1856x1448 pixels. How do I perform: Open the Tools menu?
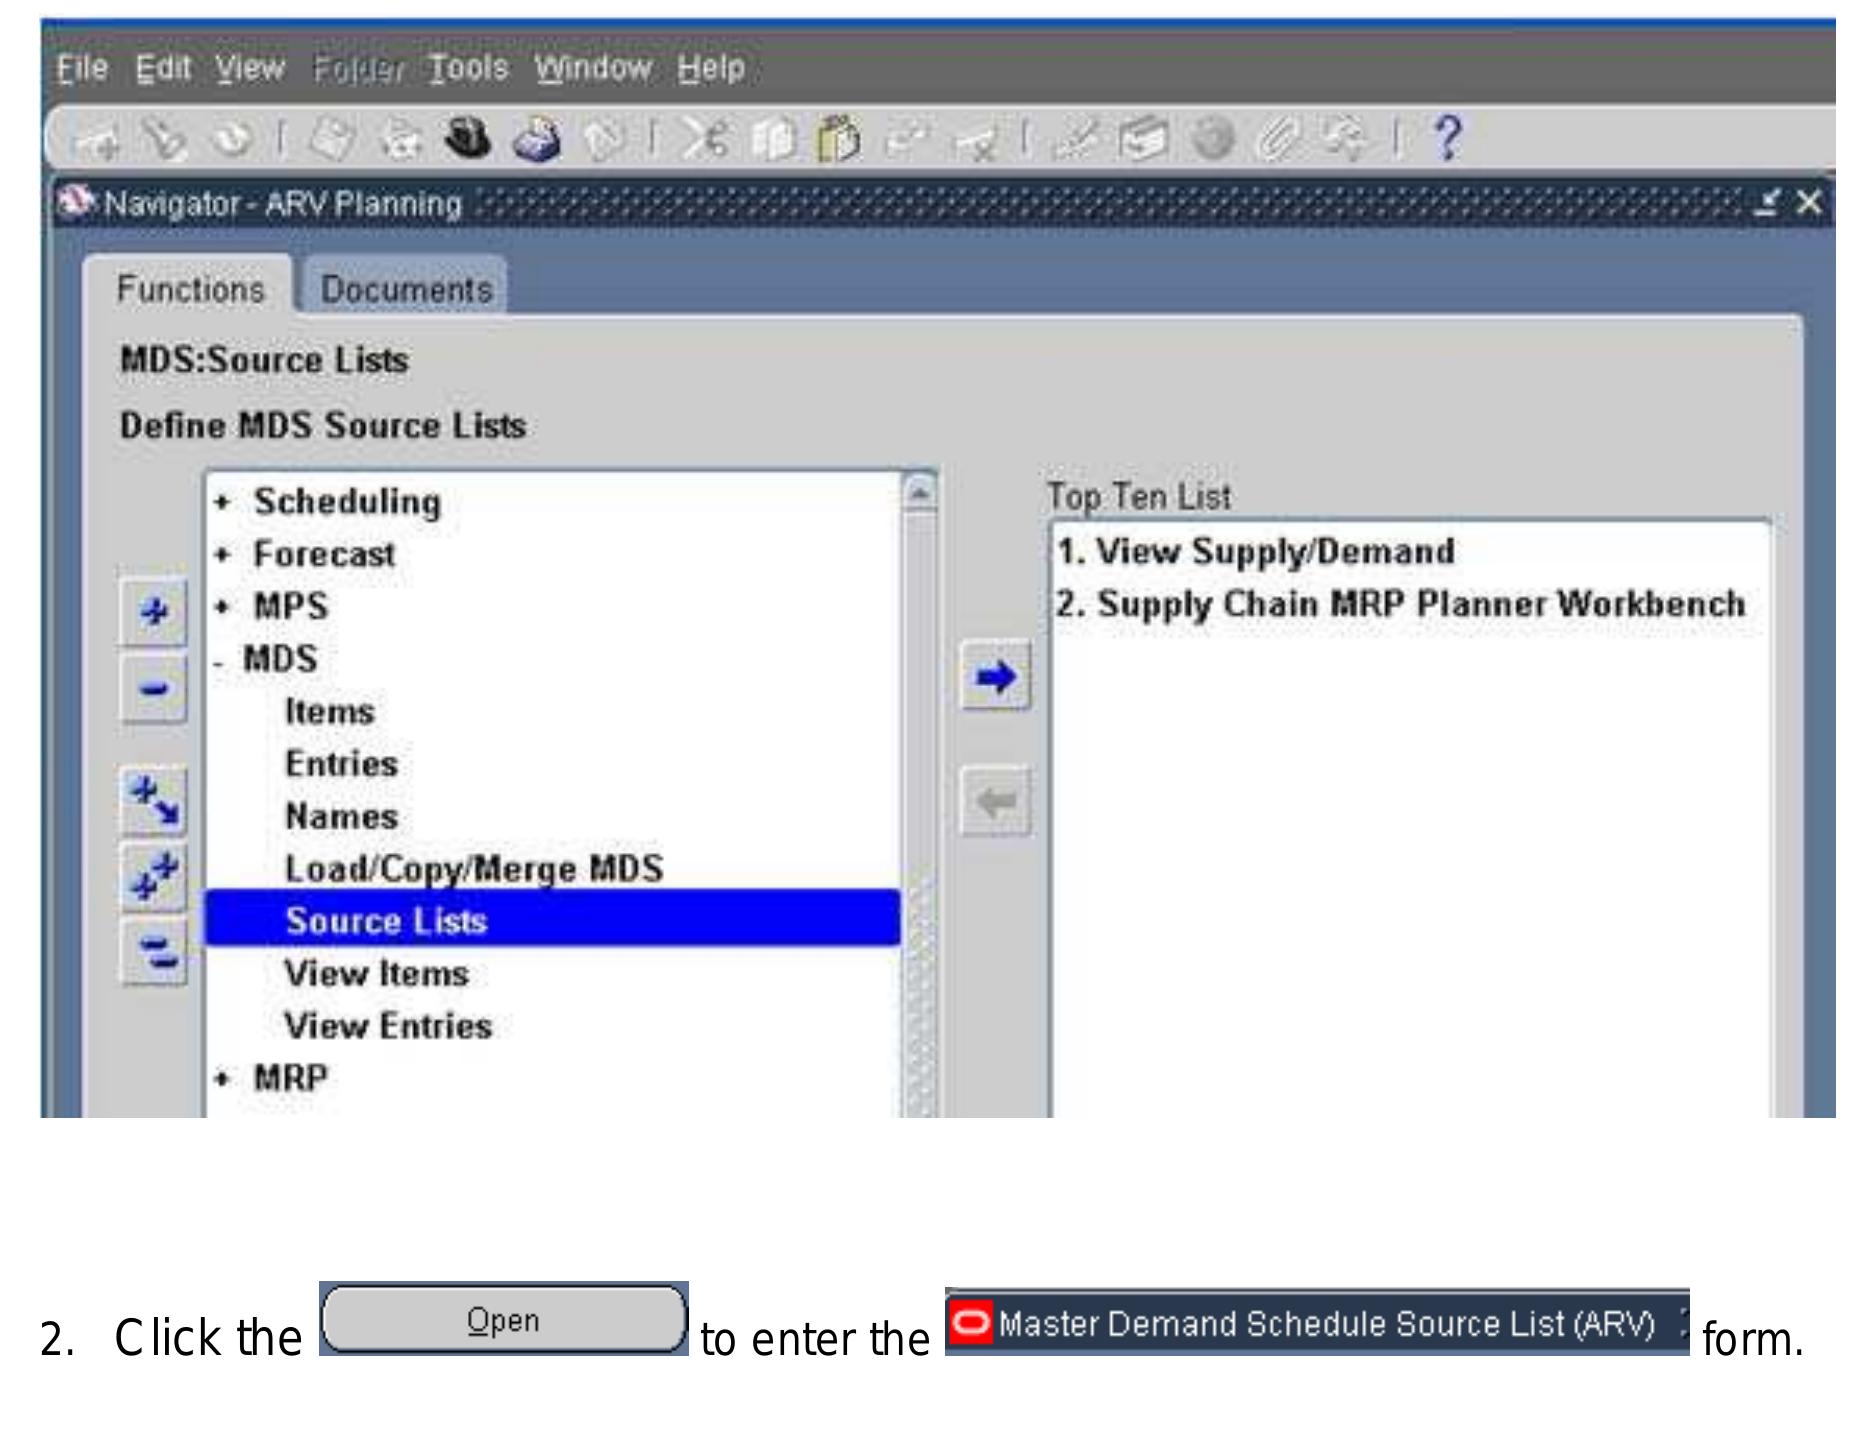tap(465, 68)
